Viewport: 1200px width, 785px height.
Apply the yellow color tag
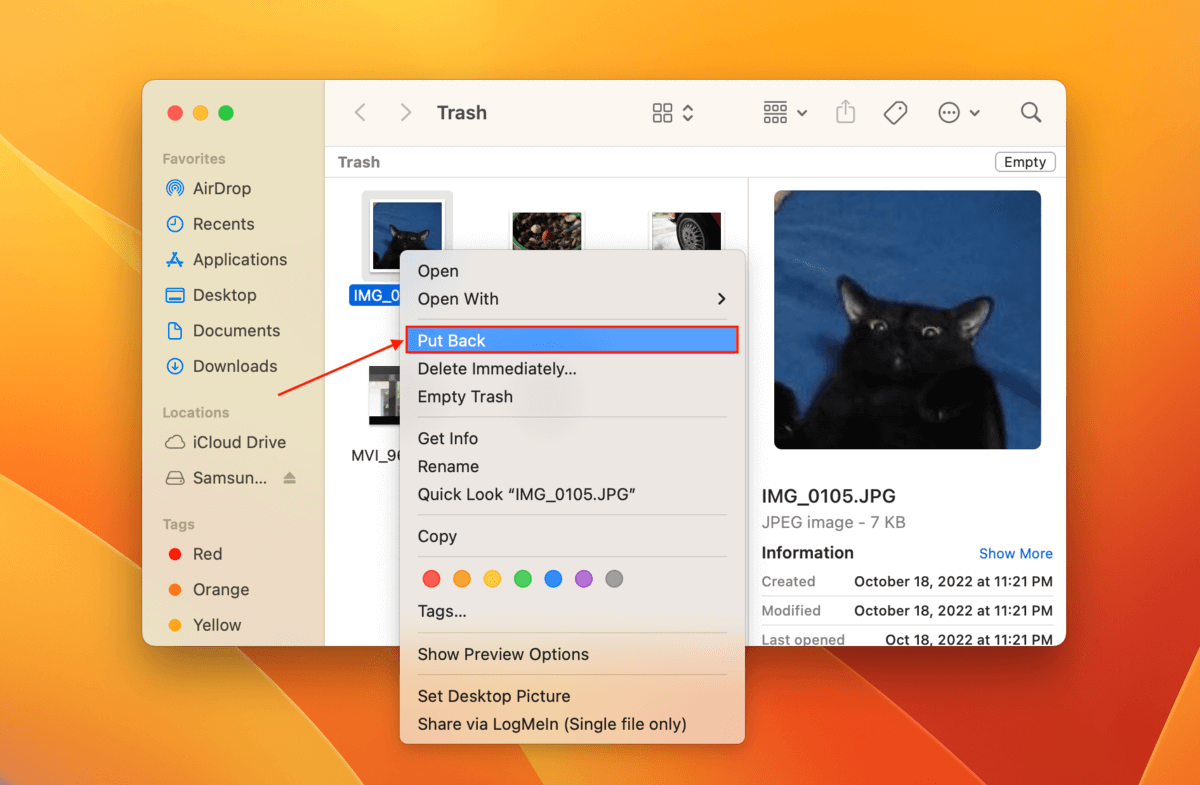pos(492,579)
